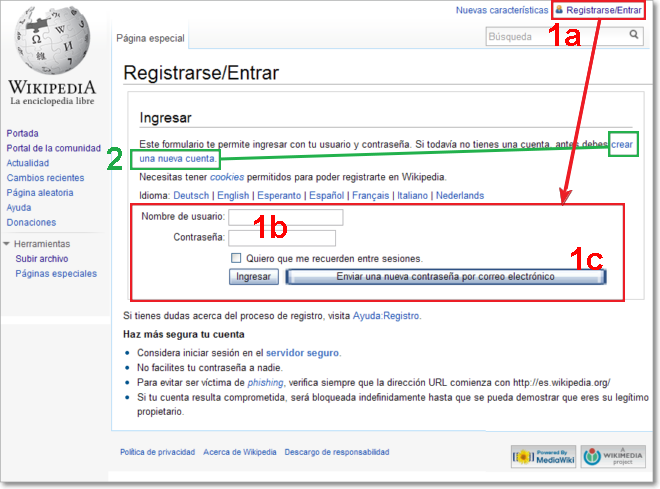Click Nuevas características link

[x=502, y=10]
